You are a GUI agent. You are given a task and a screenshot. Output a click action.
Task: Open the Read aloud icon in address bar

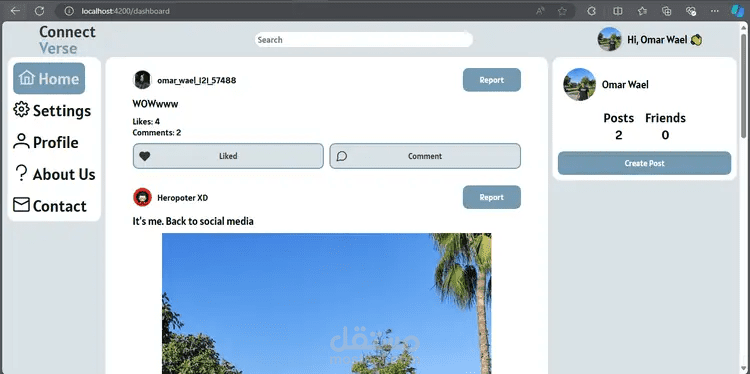tap(540, 11)
